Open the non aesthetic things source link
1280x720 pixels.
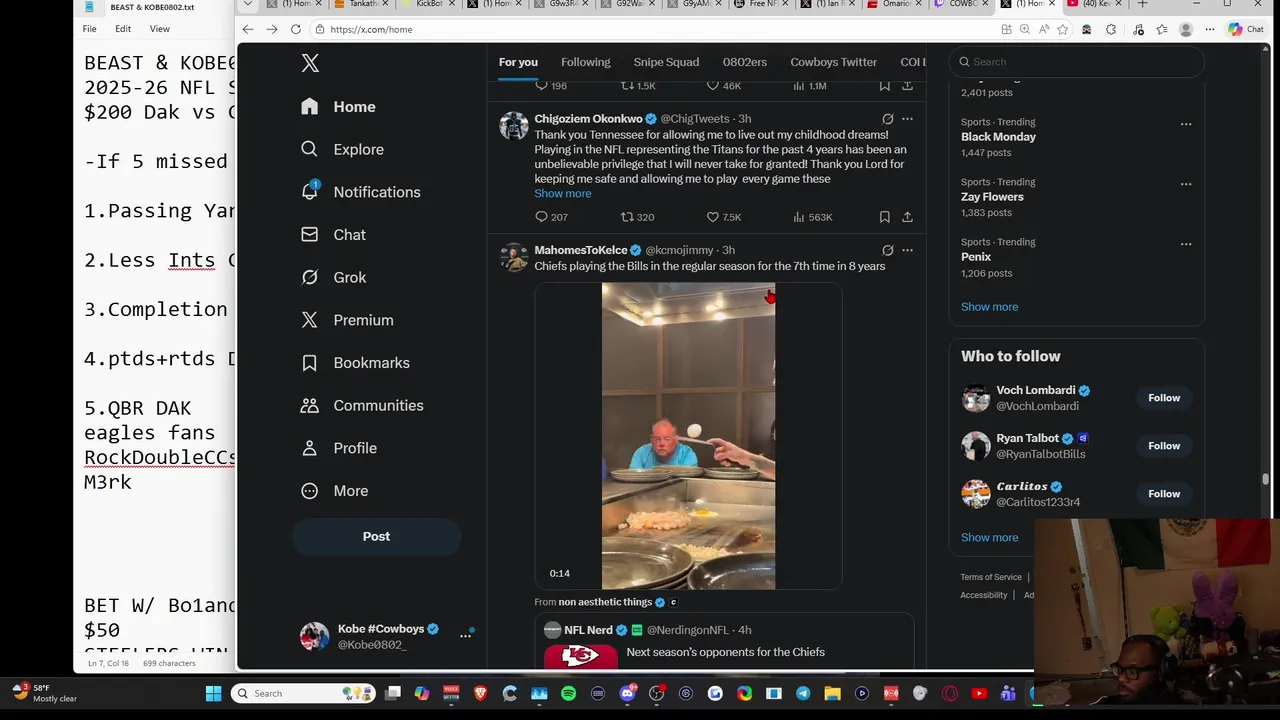coord(604,602)
